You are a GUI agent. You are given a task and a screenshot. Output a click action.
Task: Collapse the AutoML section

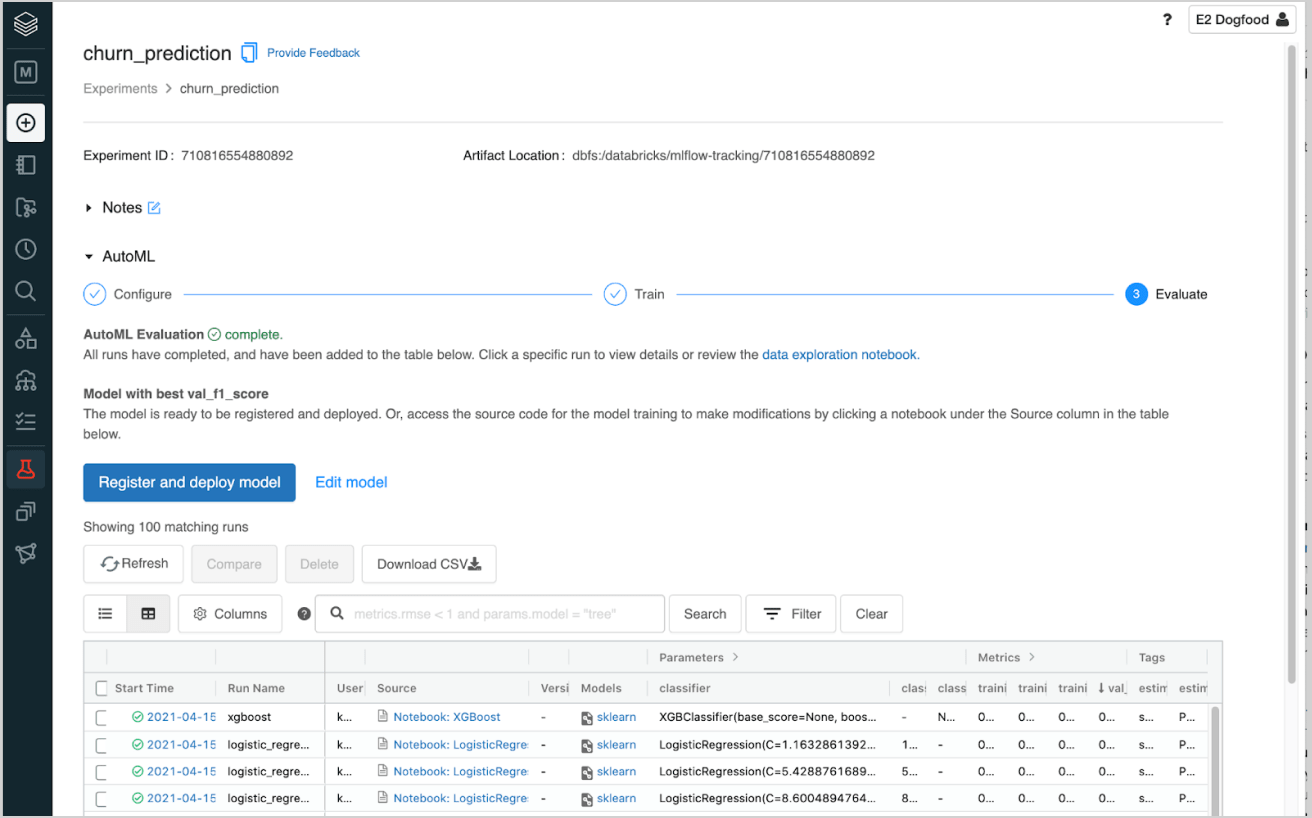tap(89, 257)
